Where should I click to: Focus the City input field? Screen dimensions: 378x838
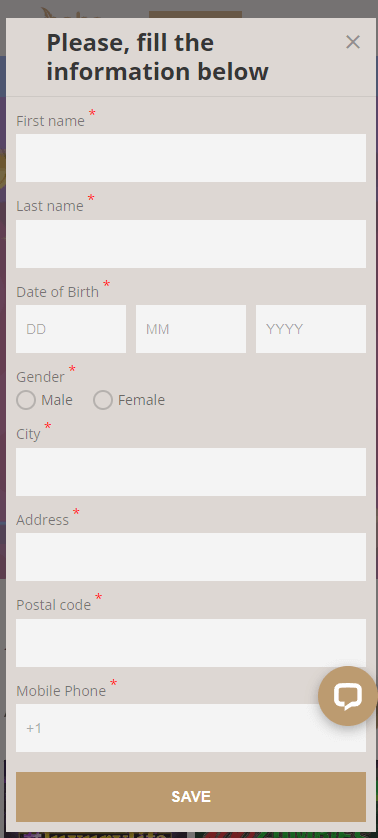191,472
